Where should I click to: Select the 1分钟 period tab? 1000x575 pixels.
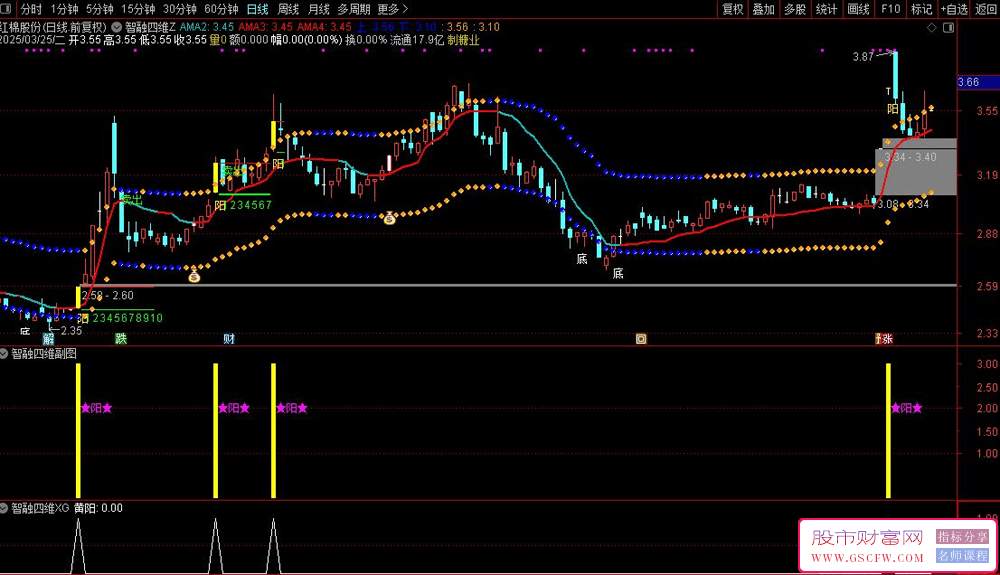click(x=64, y=9)
